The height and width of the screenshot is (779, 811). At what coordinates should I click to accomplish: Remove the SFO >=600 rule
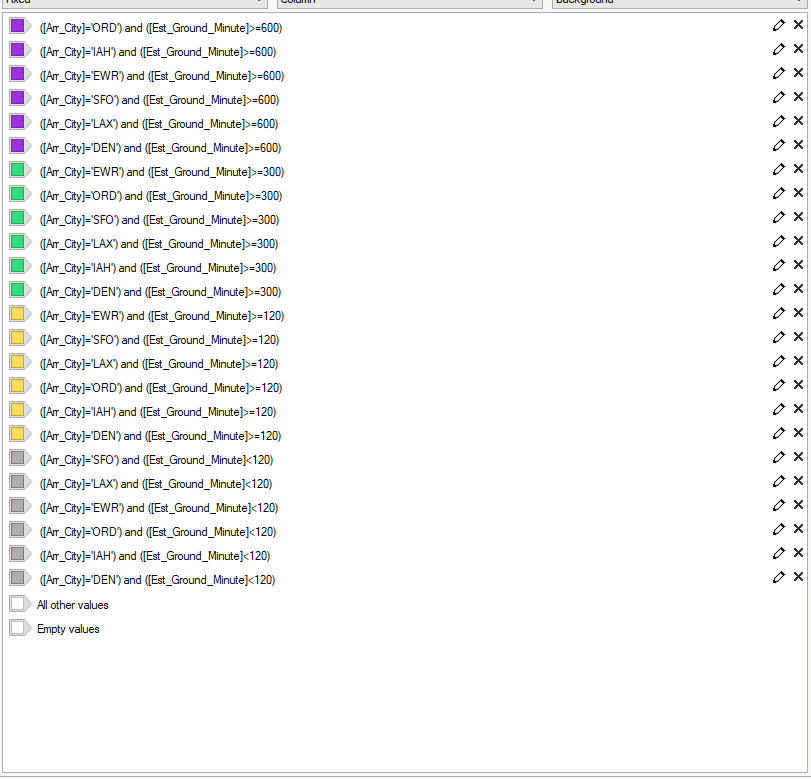coord(798,97)
